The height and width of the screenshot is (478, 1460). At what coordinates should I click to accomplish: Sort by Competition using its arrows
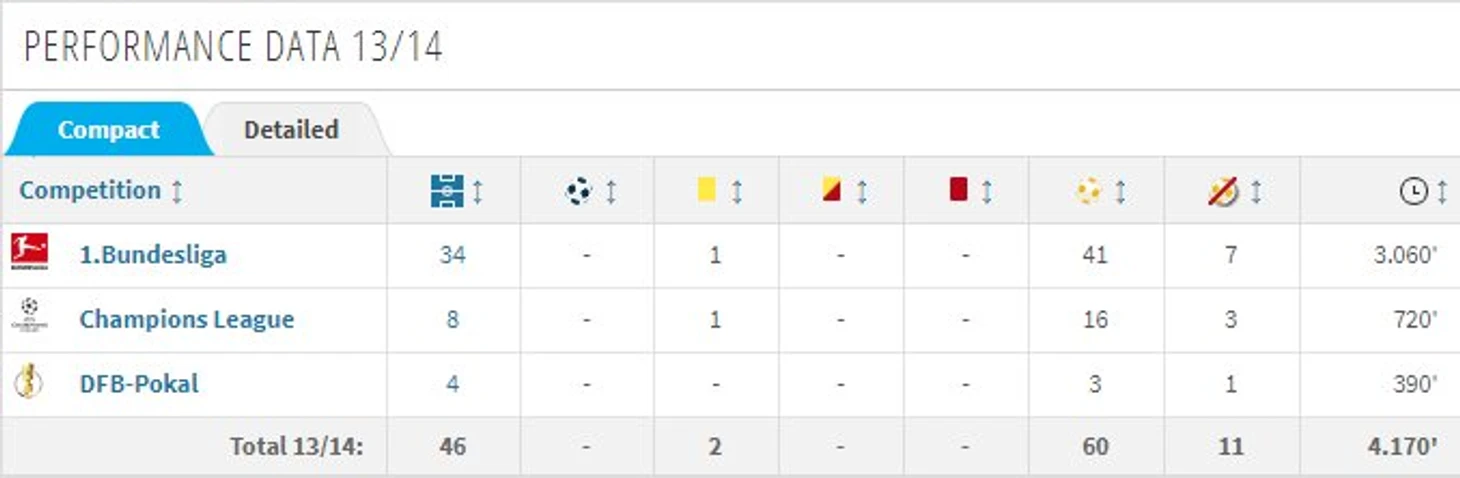click(177, 191)
